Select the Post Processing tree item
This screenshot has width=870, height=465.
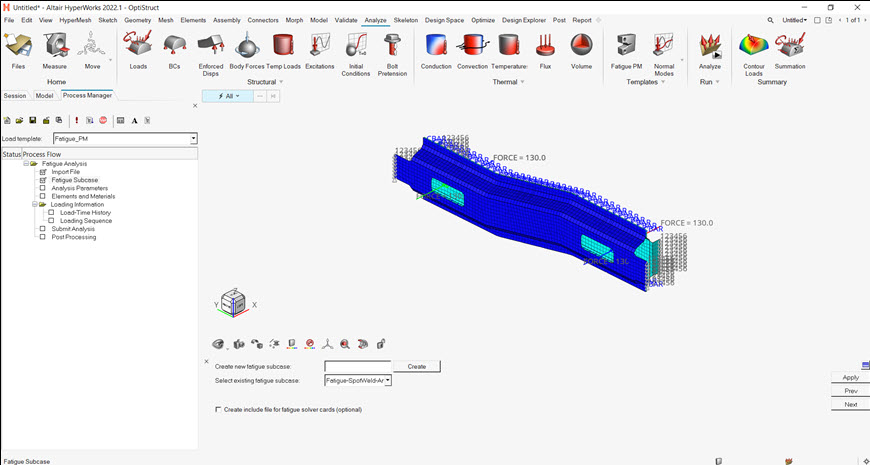coord(73,237)
